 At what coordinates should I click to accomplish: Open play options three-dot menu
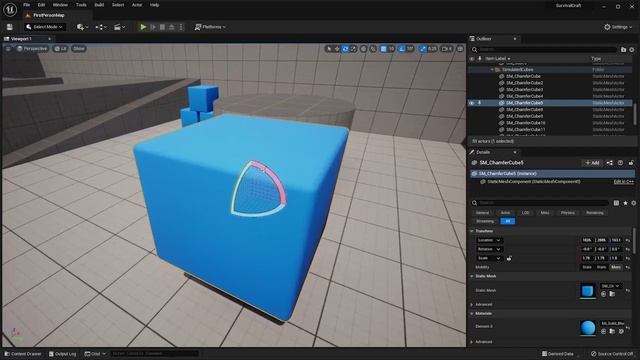(181, 27)
